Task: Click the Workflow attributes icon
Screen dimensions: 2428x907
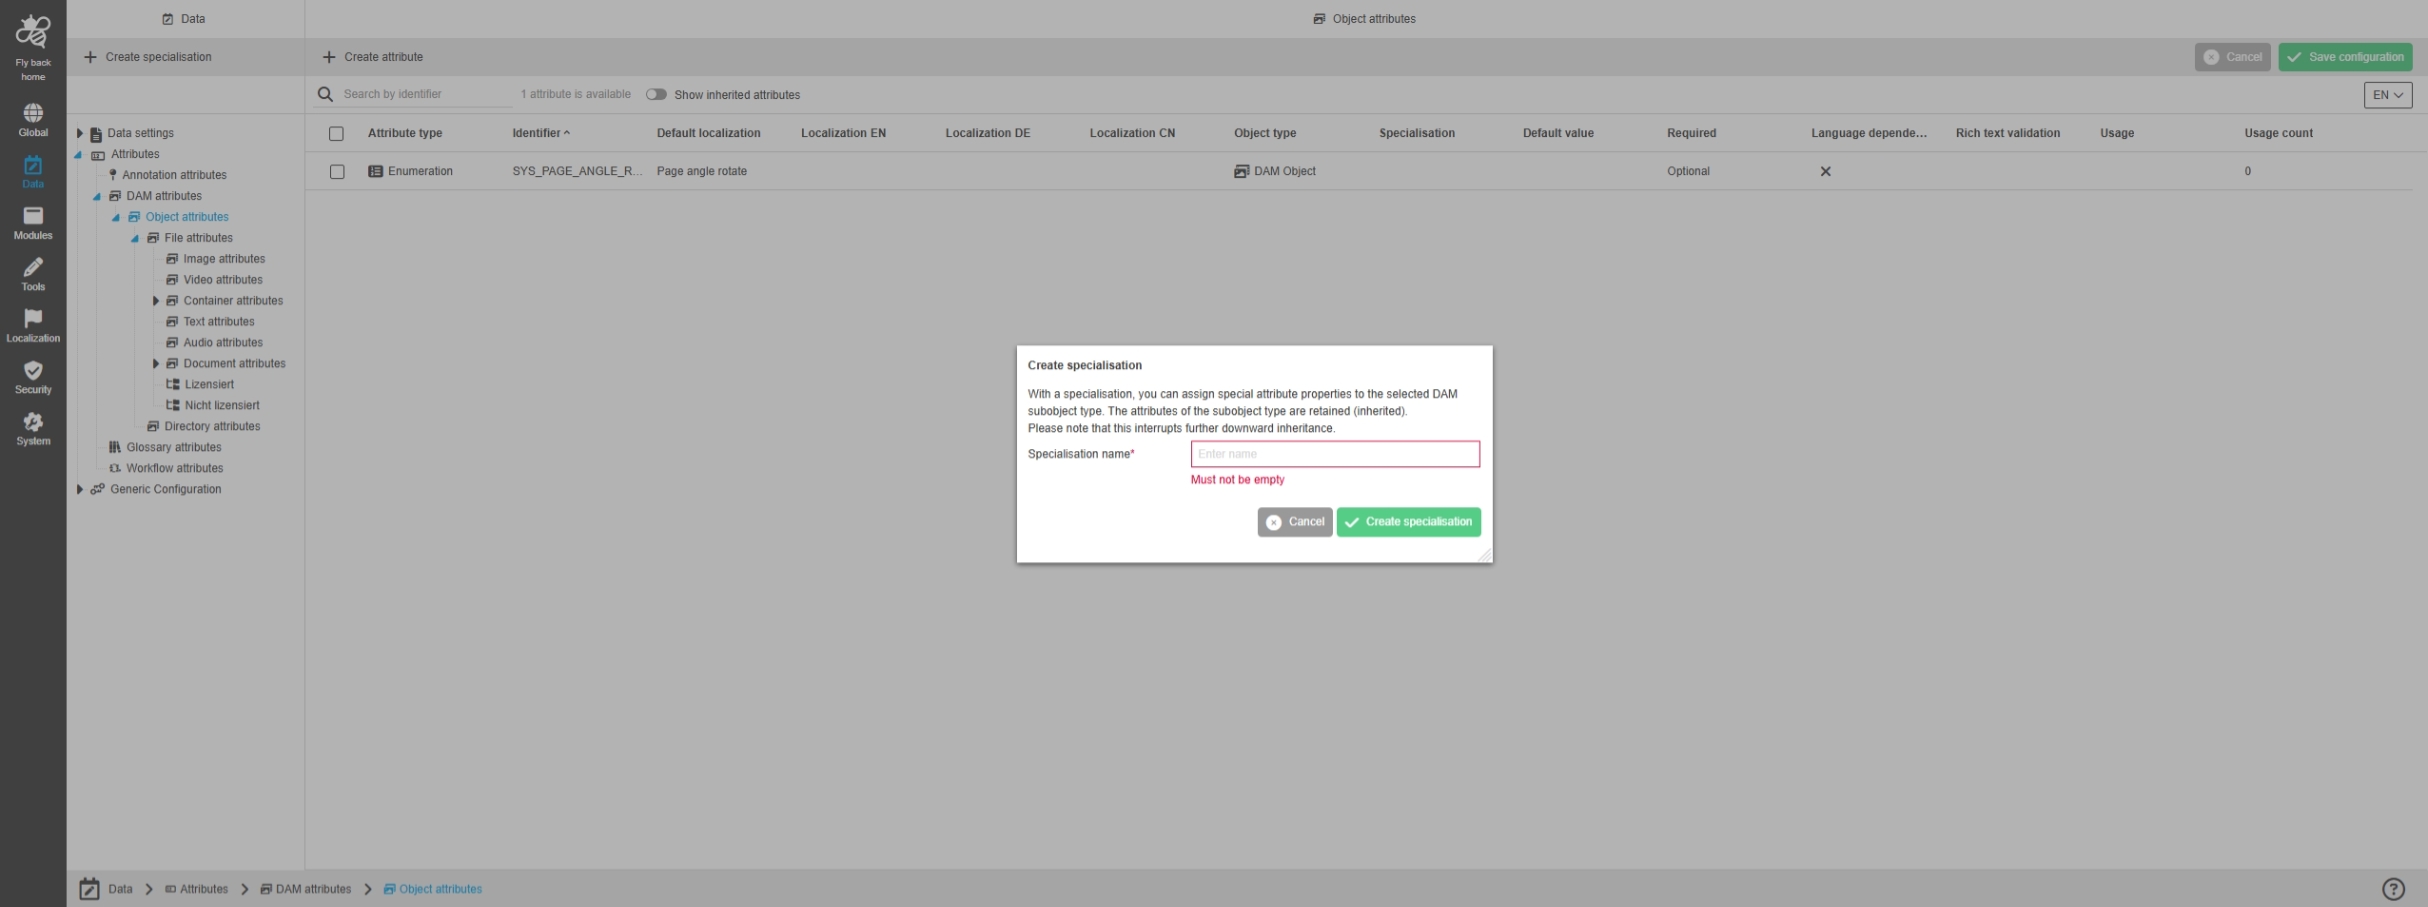Action: pyautogui.click(x=115, y=468)
